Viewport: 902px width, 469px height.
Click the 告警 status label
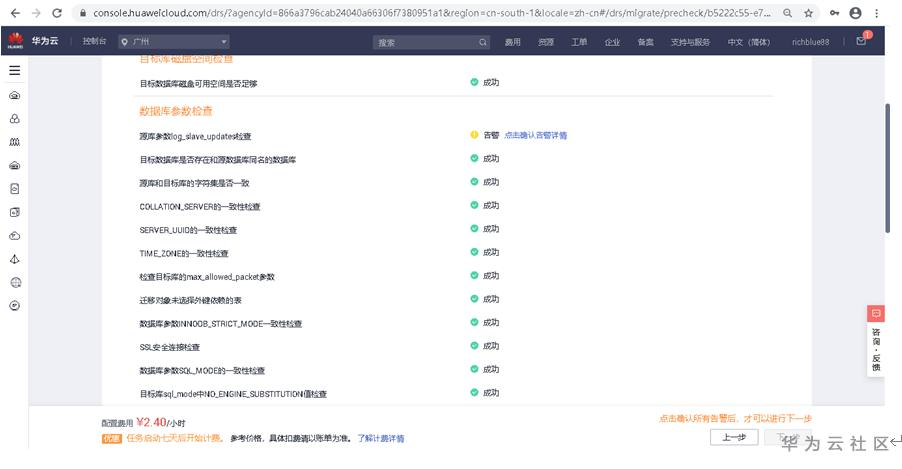pyautogui.click(x=491, y=135)
